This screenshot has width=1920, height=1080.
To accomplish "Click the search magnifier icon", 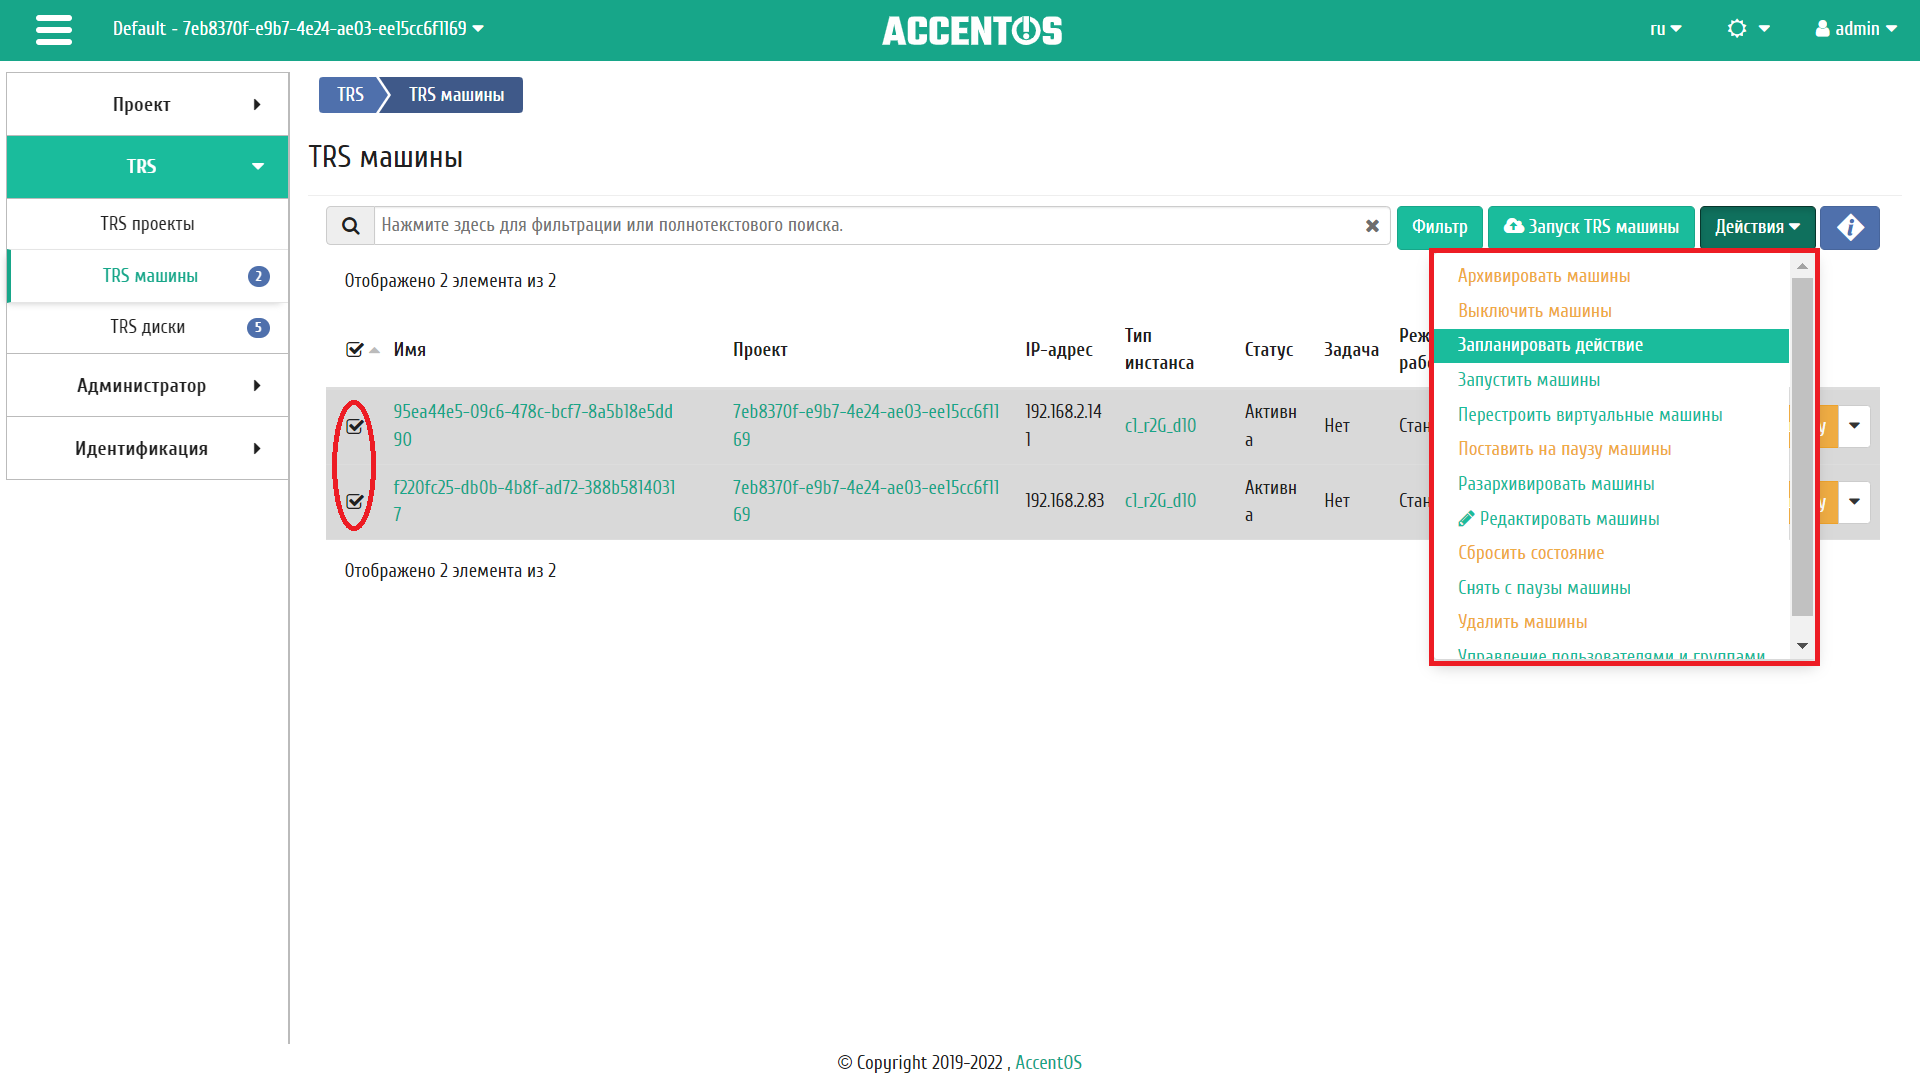I will coord(350,226).
